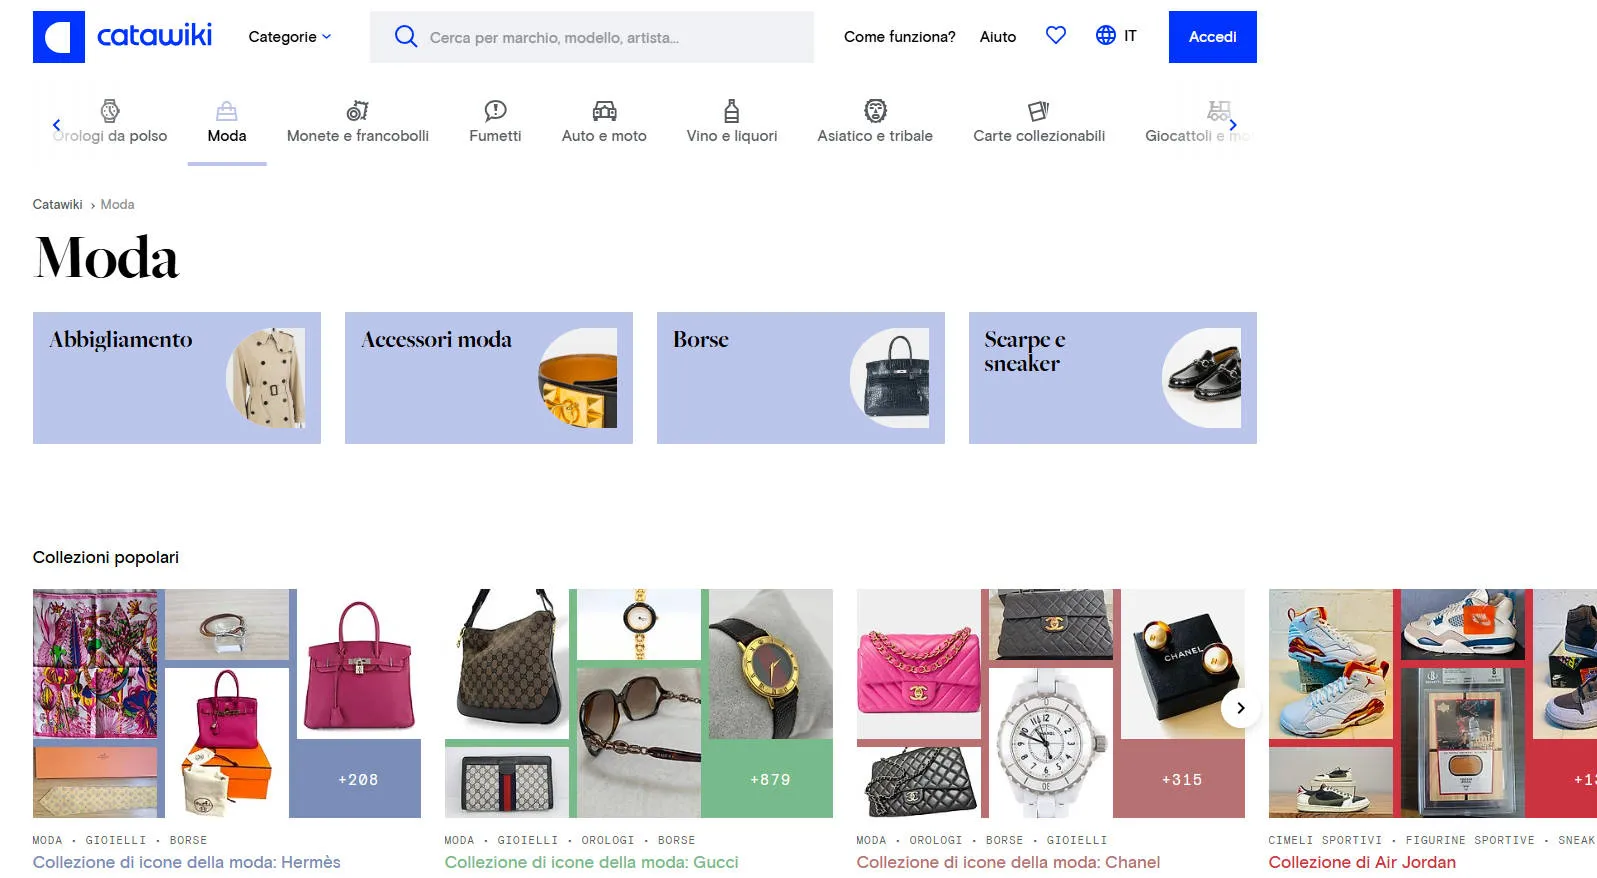This screenshot has width=1597, height=878.
Task: Show next popular collections with the arrow
Action: pos(1240,708)
